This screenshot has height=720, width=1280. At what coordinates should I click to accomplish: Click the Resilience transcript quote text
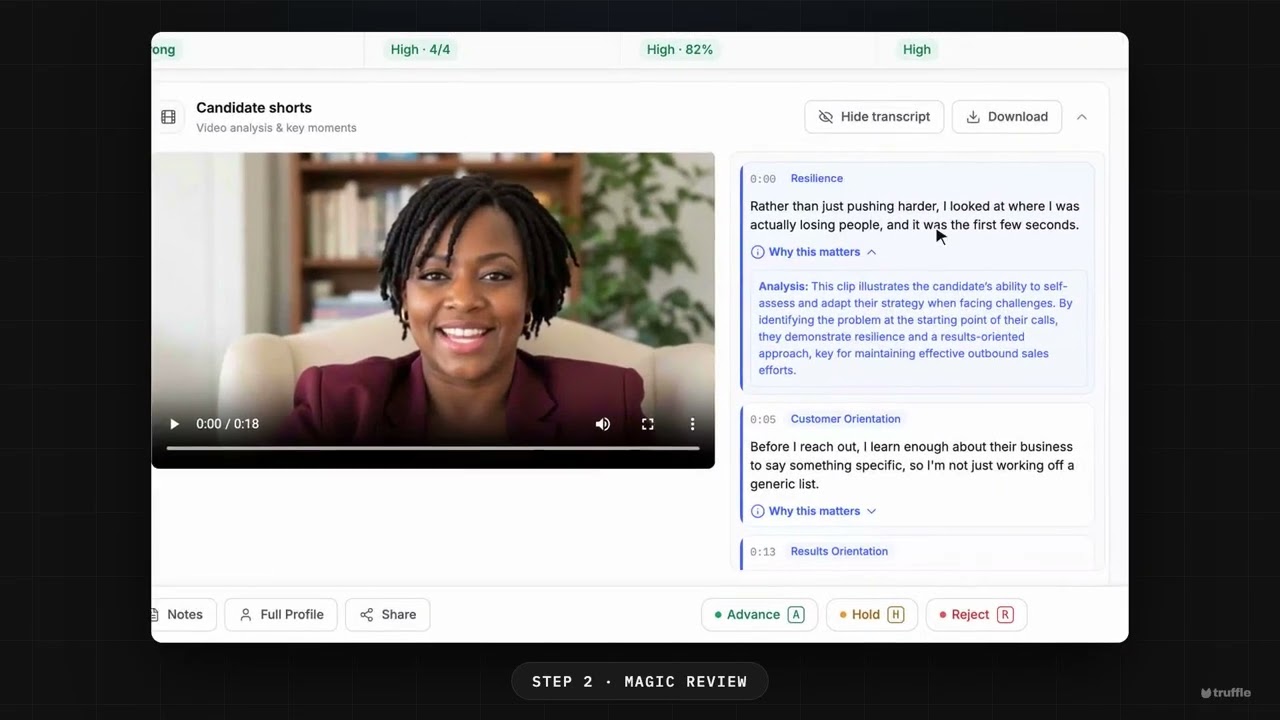coord(915,216)
